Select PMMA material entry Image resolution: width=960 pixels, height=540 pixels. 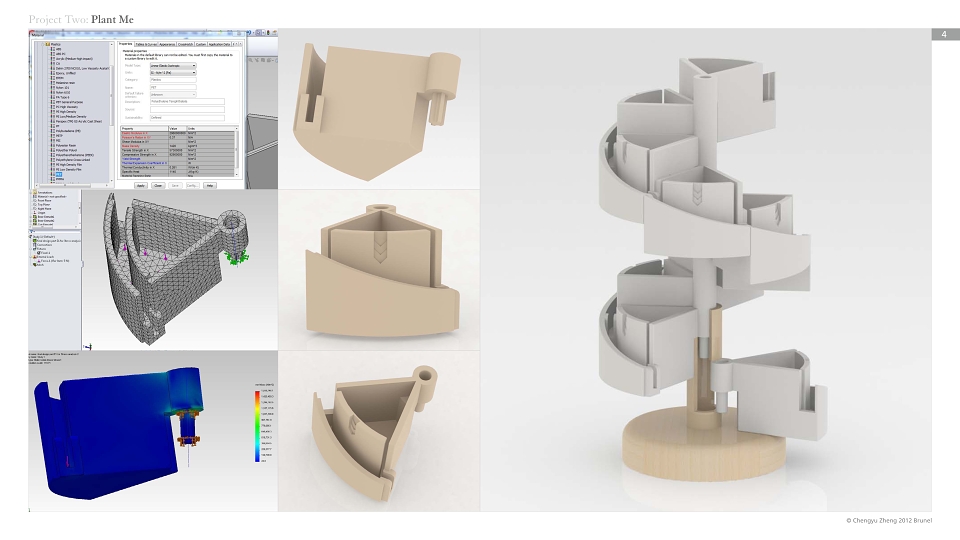(59, 179)
